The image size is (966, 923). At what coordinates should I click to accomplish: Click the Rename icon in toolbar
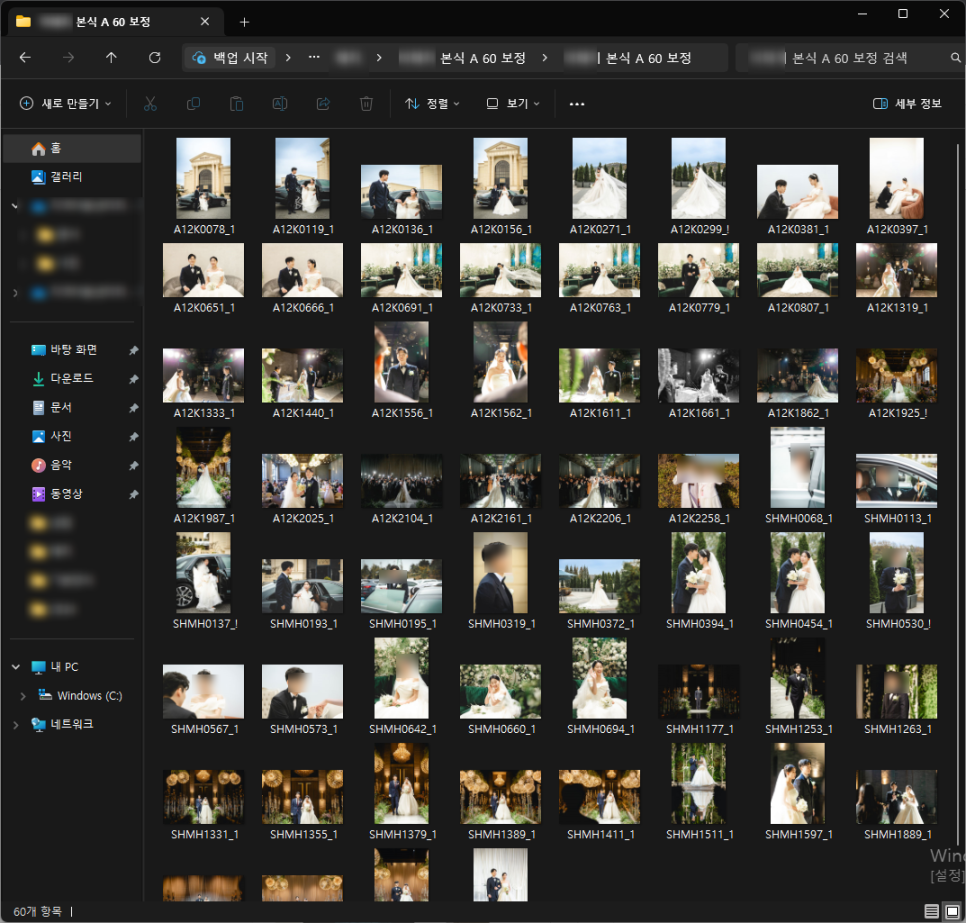coord(280,104)
